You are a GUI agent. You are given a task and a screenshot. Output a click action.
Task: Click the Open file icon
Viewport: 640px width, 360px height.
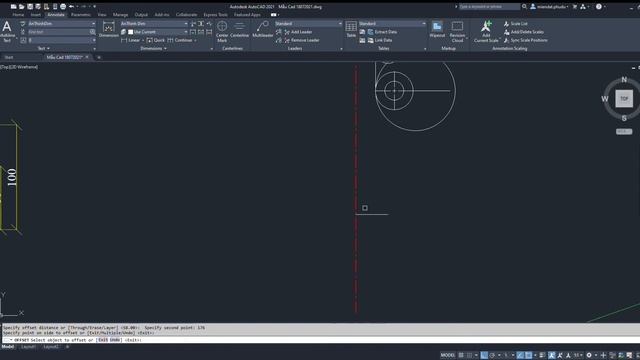tap(22, 7)
